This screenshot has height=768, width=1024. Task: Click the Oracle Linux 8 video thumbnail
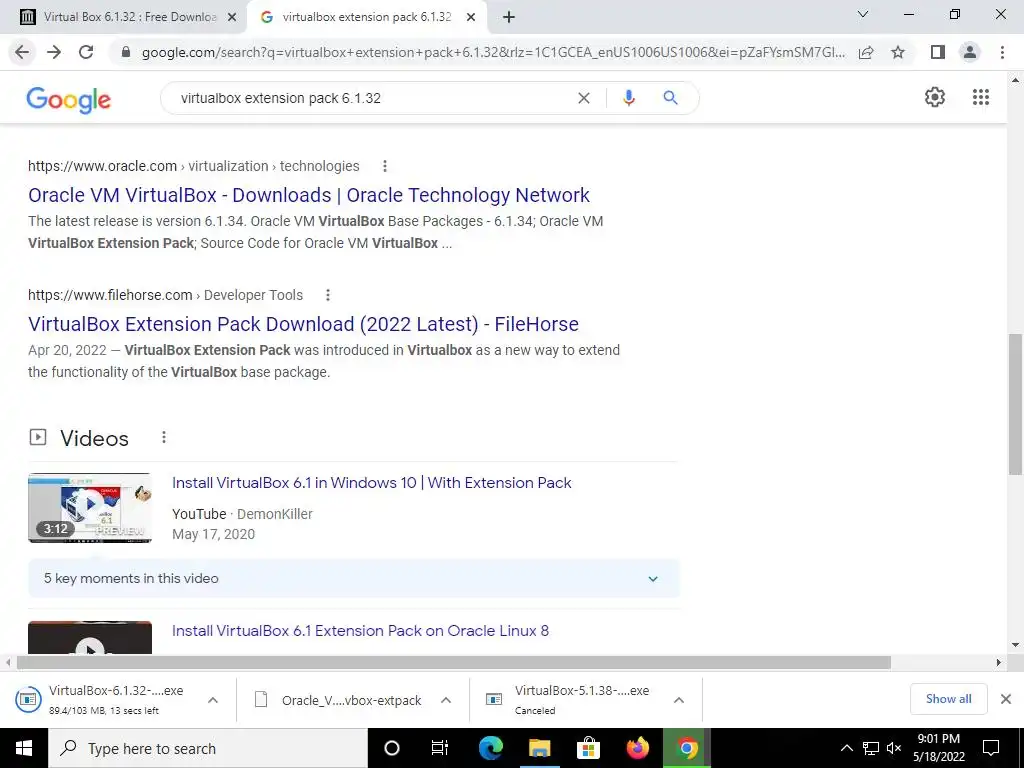(x=90, y=638)
